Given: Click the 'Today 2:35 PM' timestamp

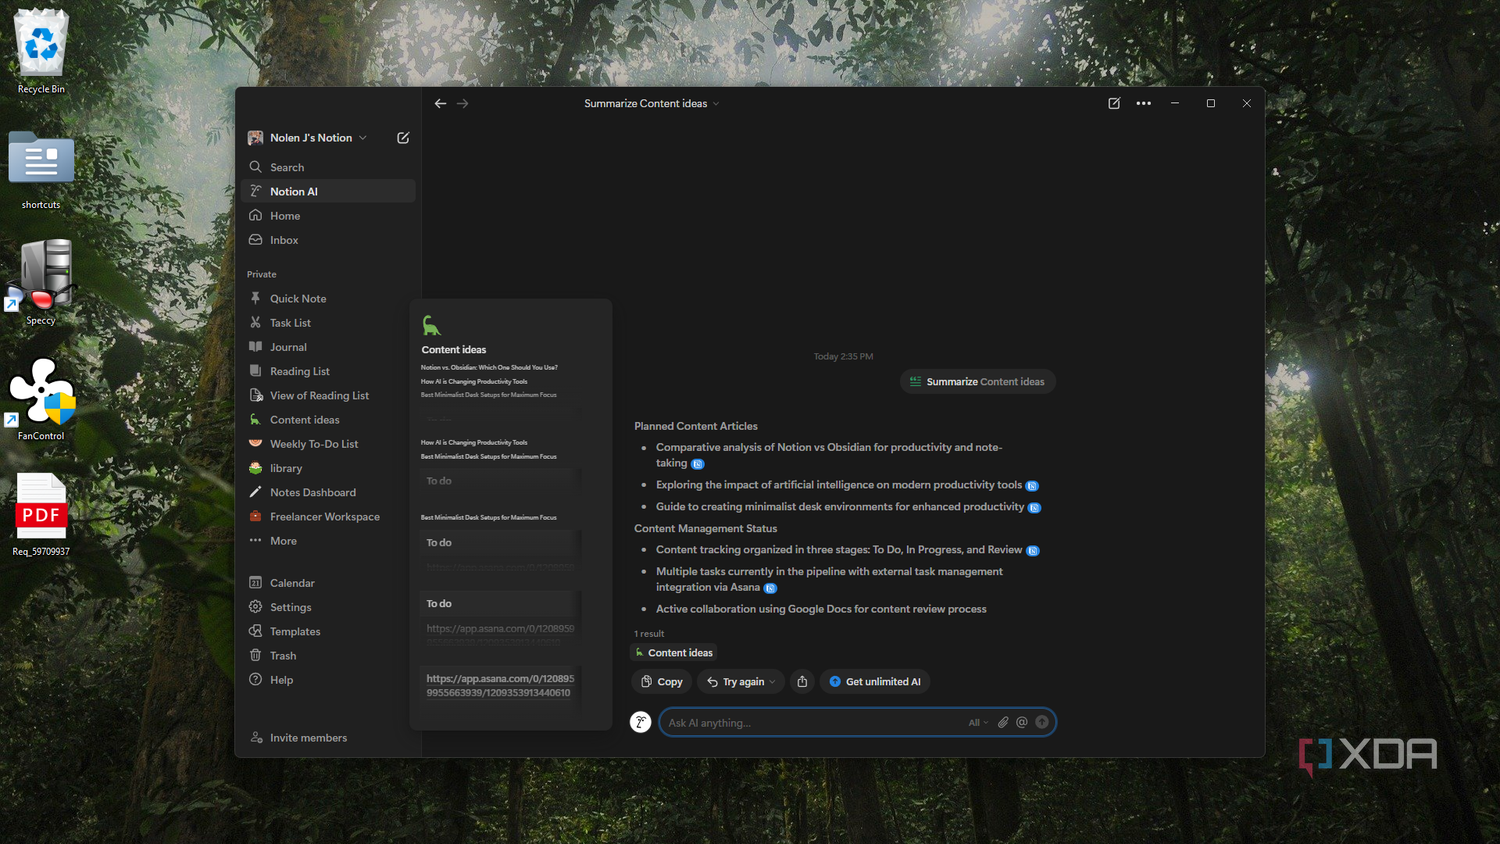Looking at the screenshot, I should point(843,357).
